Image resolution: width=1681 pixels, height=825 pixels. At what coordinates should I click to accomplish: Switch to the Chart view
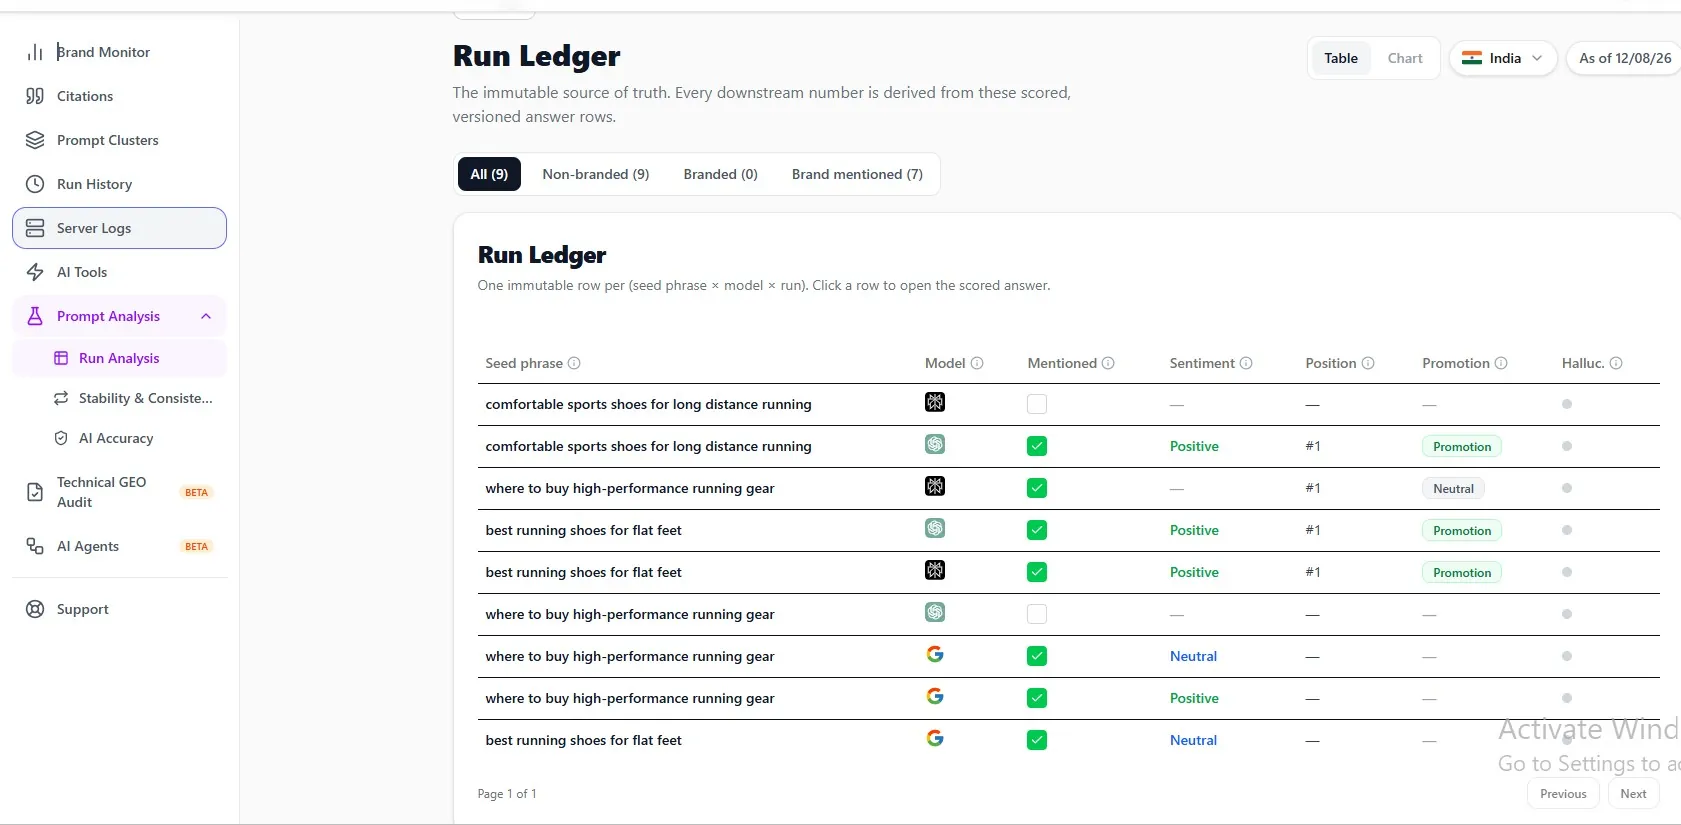[1405, 58]
